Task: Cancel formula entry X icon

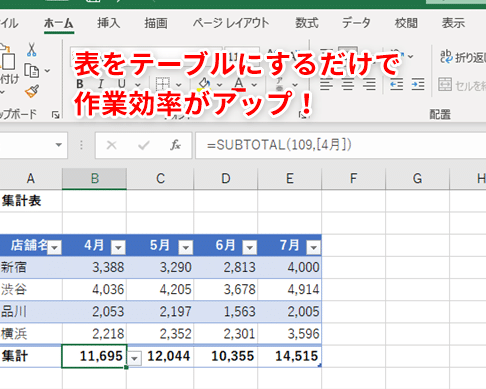Action: (x=111, y=145)
